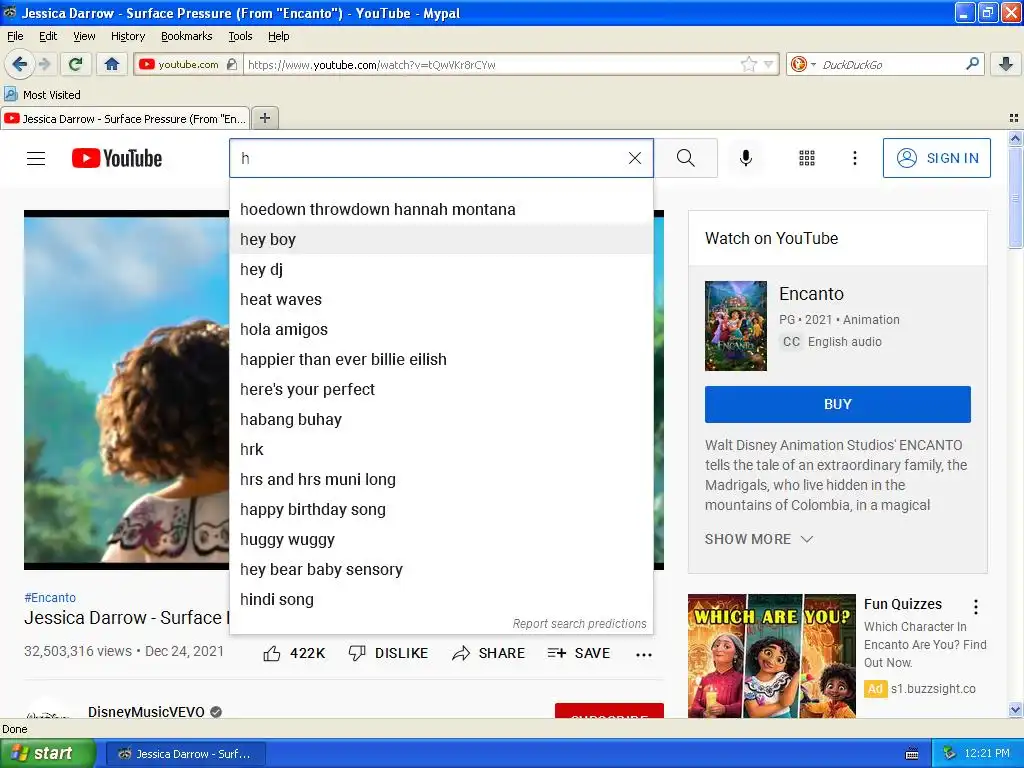Open Most Visited bookmarks folder
This screenshot has width=1024, height=768.
tap(42, 95)
